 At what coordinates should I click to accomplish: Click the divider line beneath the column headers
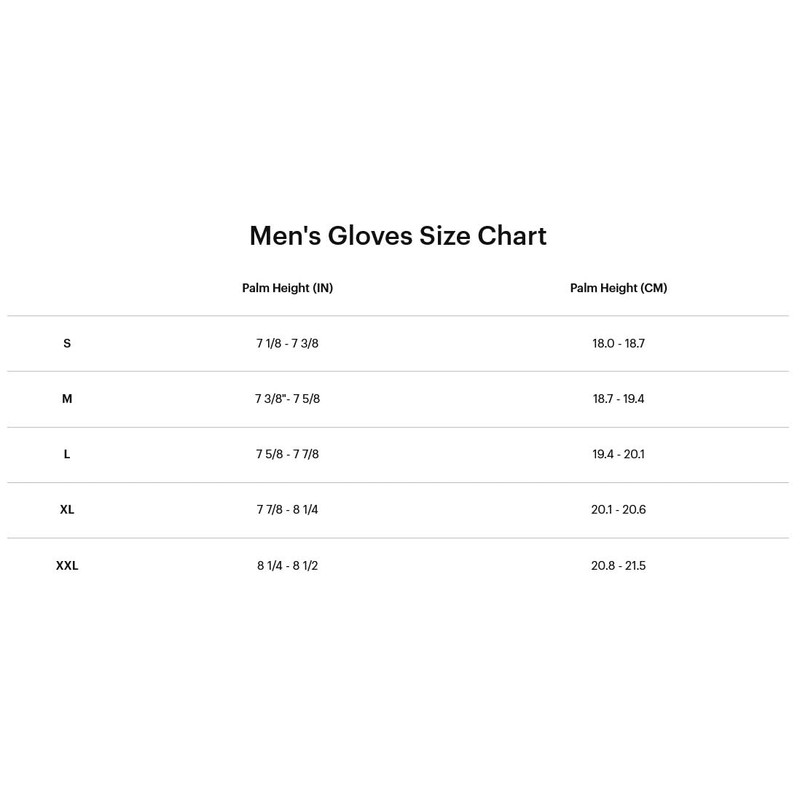click(x=398, y=316)
